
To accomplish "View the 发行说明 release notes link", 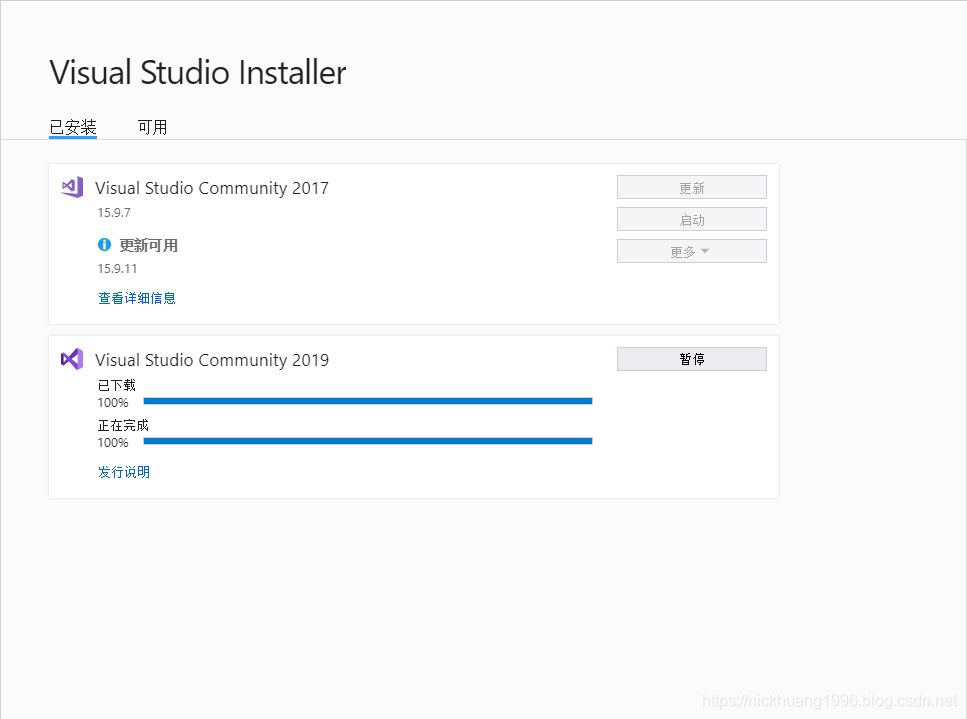I will coord(124,472).
